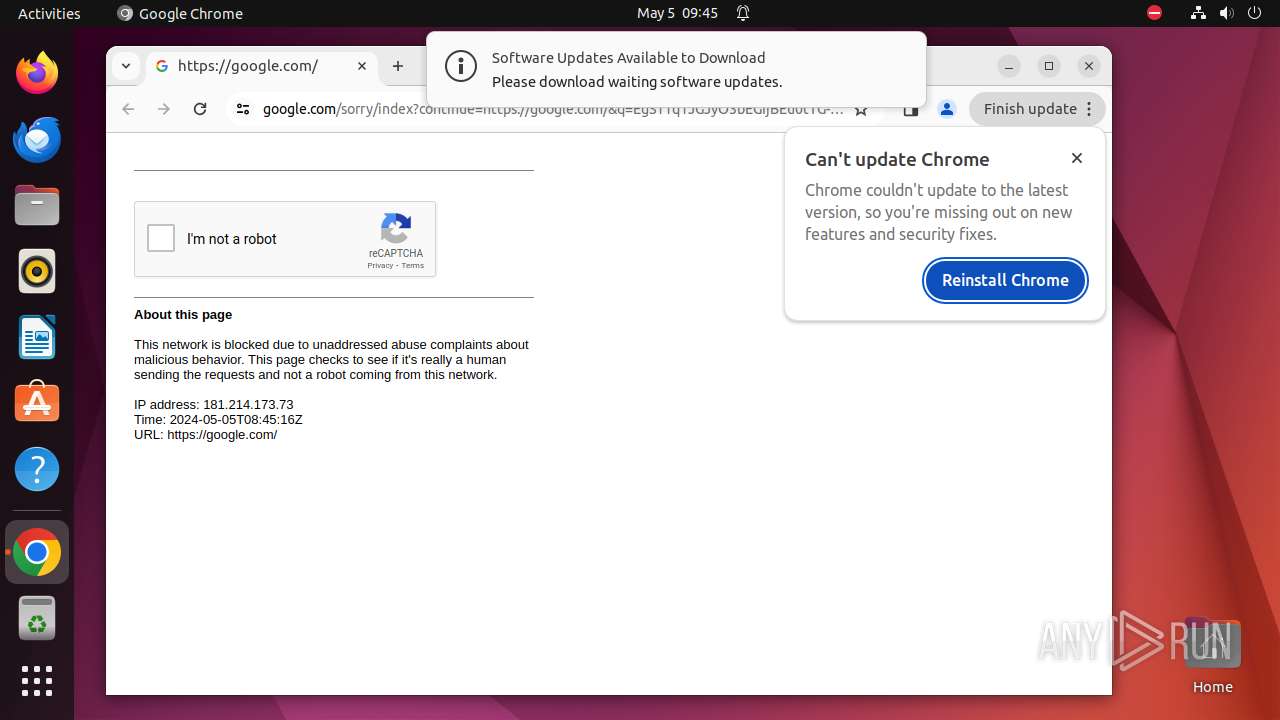This screenshot has width=1280, height=720.
Task: Go back to previous page
Action: tap(128, 109)
